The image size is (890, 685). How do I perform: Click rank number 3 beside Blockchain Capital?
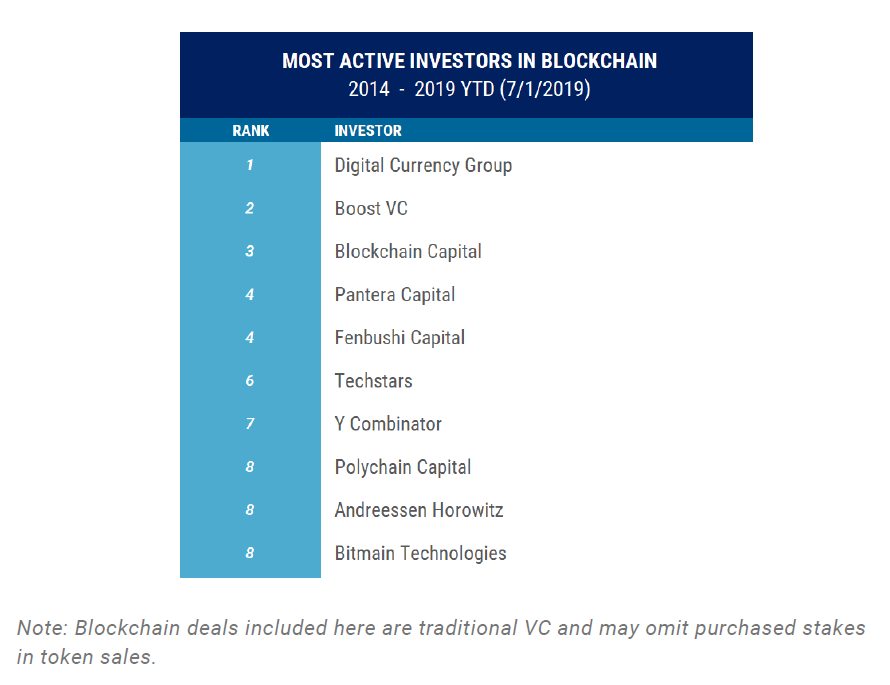[250, 251]
